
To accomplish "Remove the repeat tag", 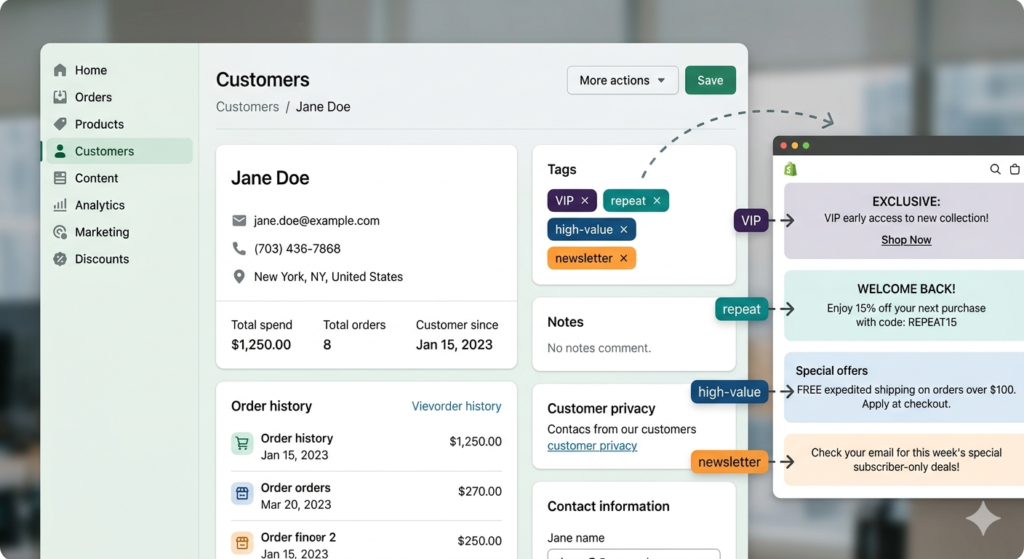I will [657, 201].
